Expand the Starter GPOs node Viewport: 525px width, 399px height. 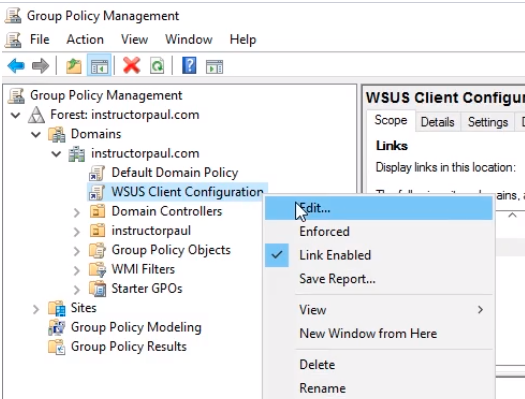tap(77, 290)
